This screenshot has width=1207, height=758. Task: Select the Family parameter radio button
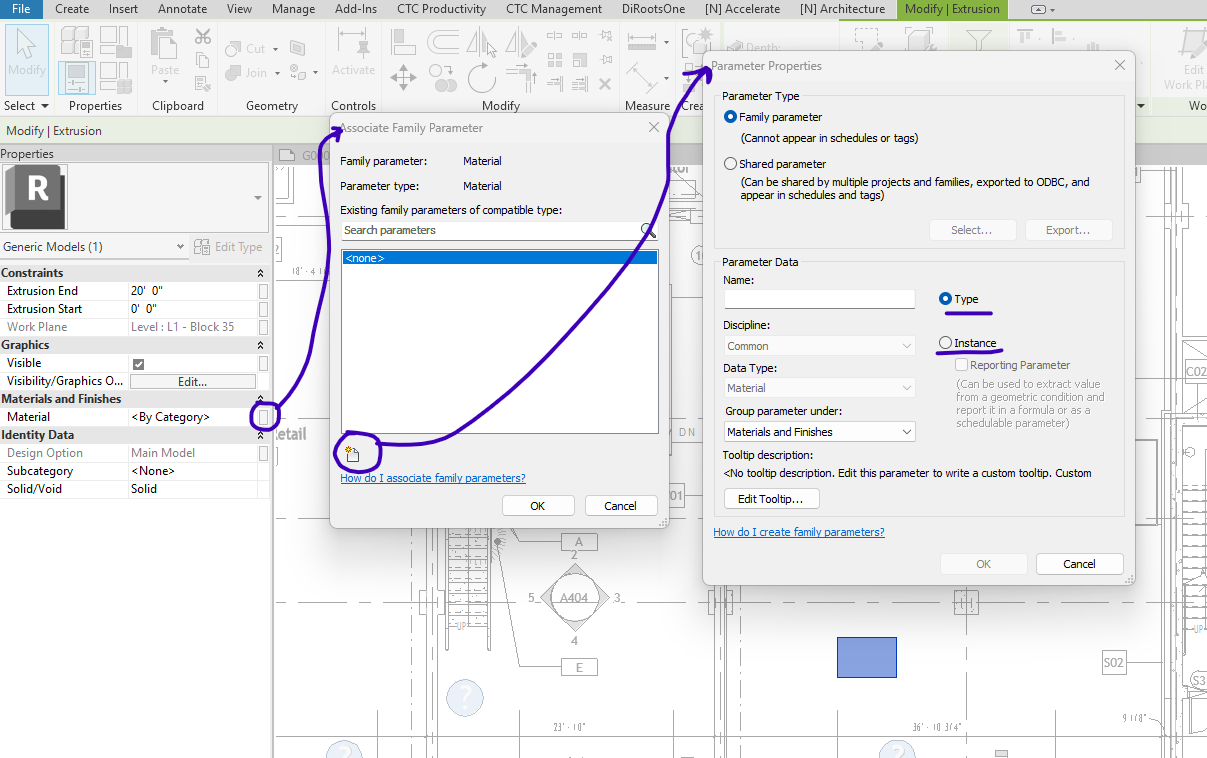(x=731, y=117)
